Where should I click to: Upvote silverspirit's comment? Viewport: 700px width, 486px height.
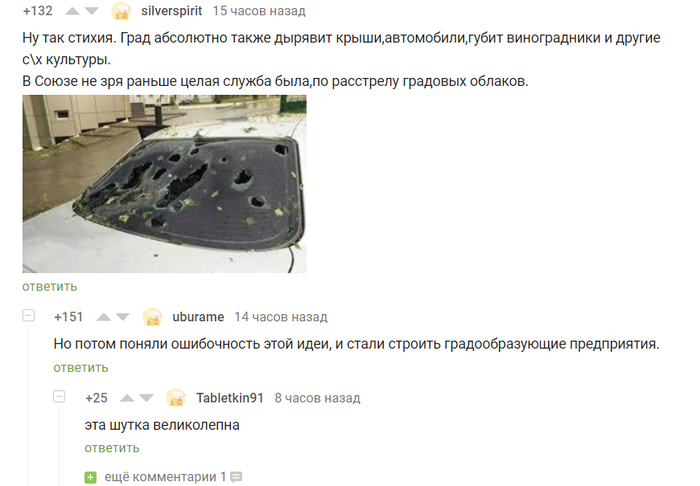point(72,11)
